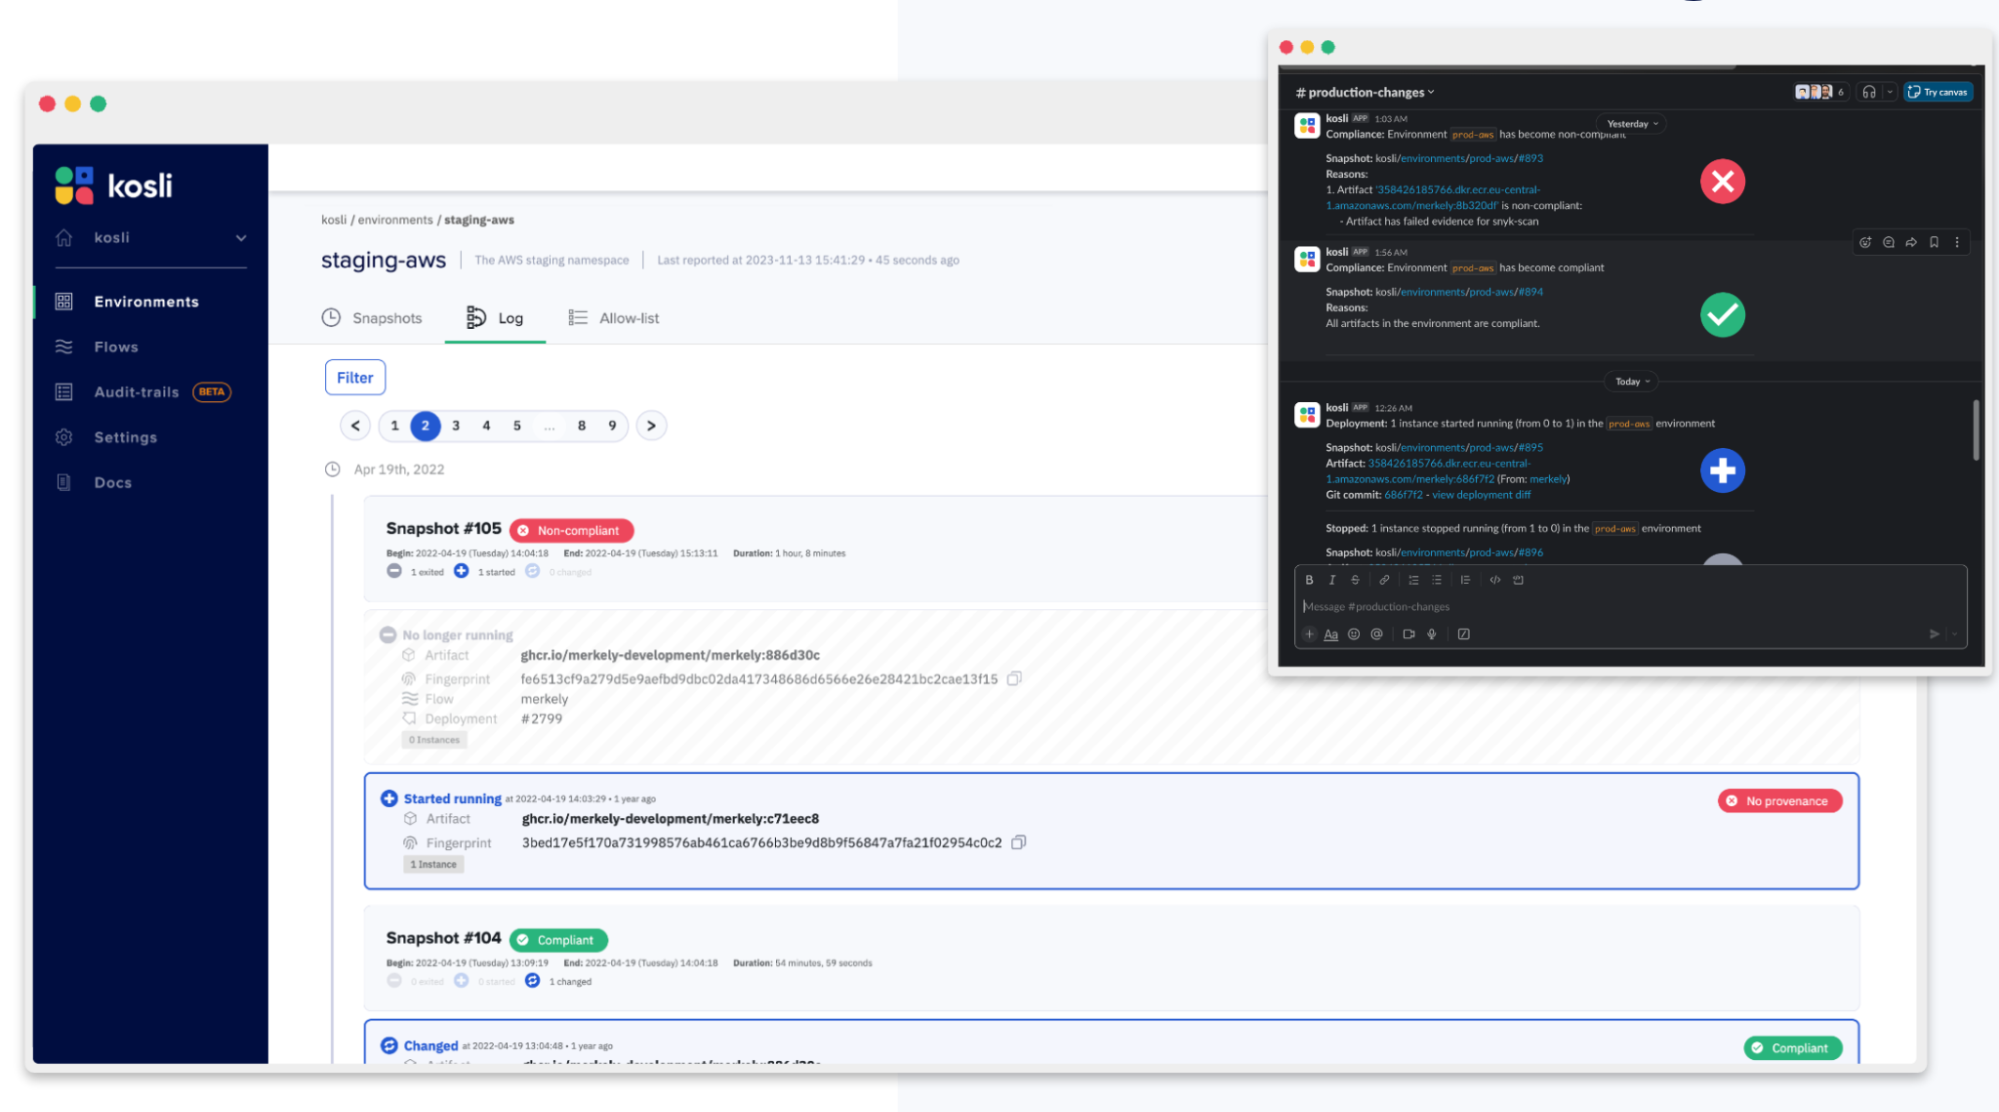Click the blue plus deployment icon
Viewport: 1999px width, 1112px height.
pos(1722,470)
